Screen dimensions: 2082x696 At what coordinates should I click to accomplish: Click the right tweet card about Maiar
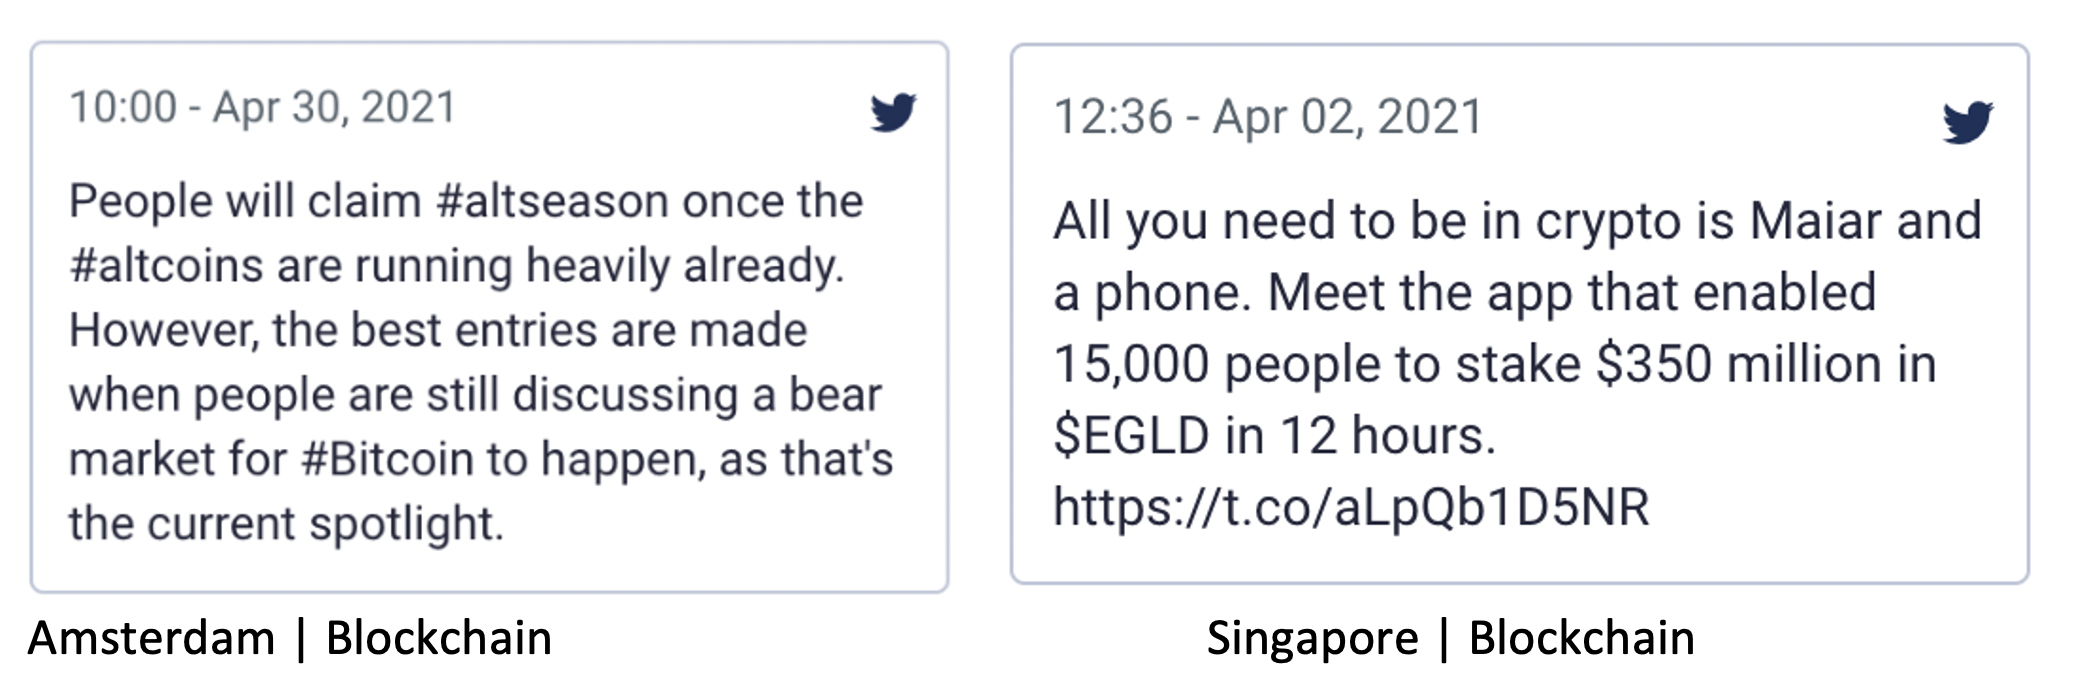pos(1519,313)
